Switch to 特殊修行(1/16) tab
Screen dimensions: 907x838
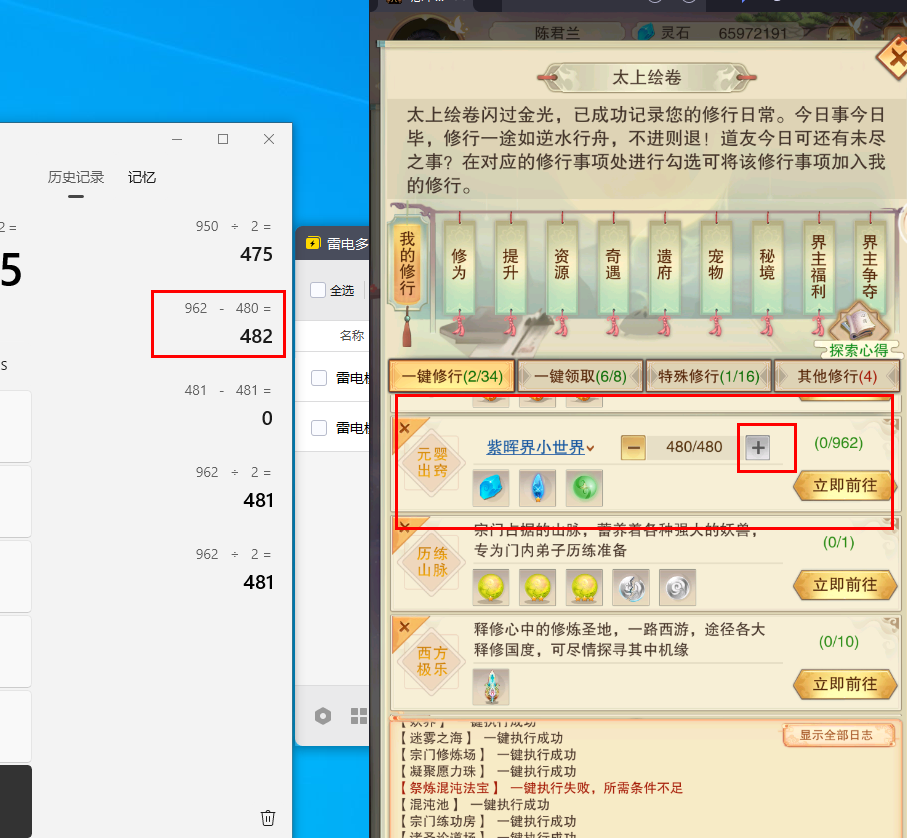click(709, 376)
